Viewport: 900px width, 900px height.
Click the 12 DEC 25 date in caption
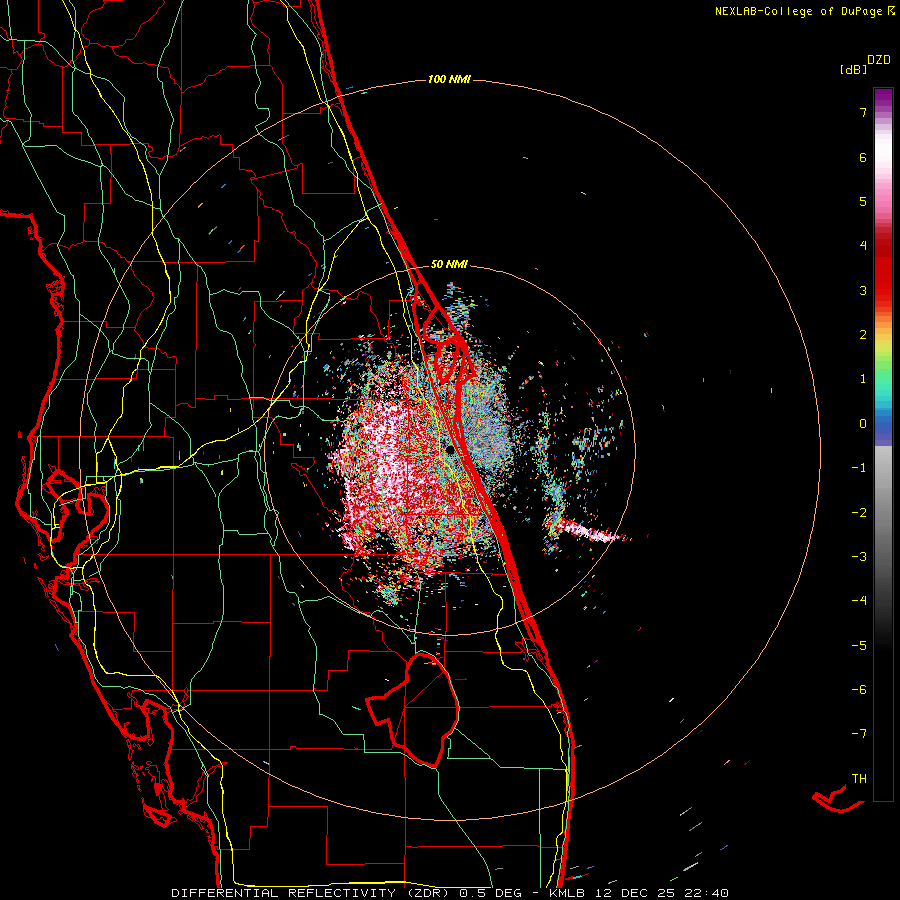[x=635, y=893]
